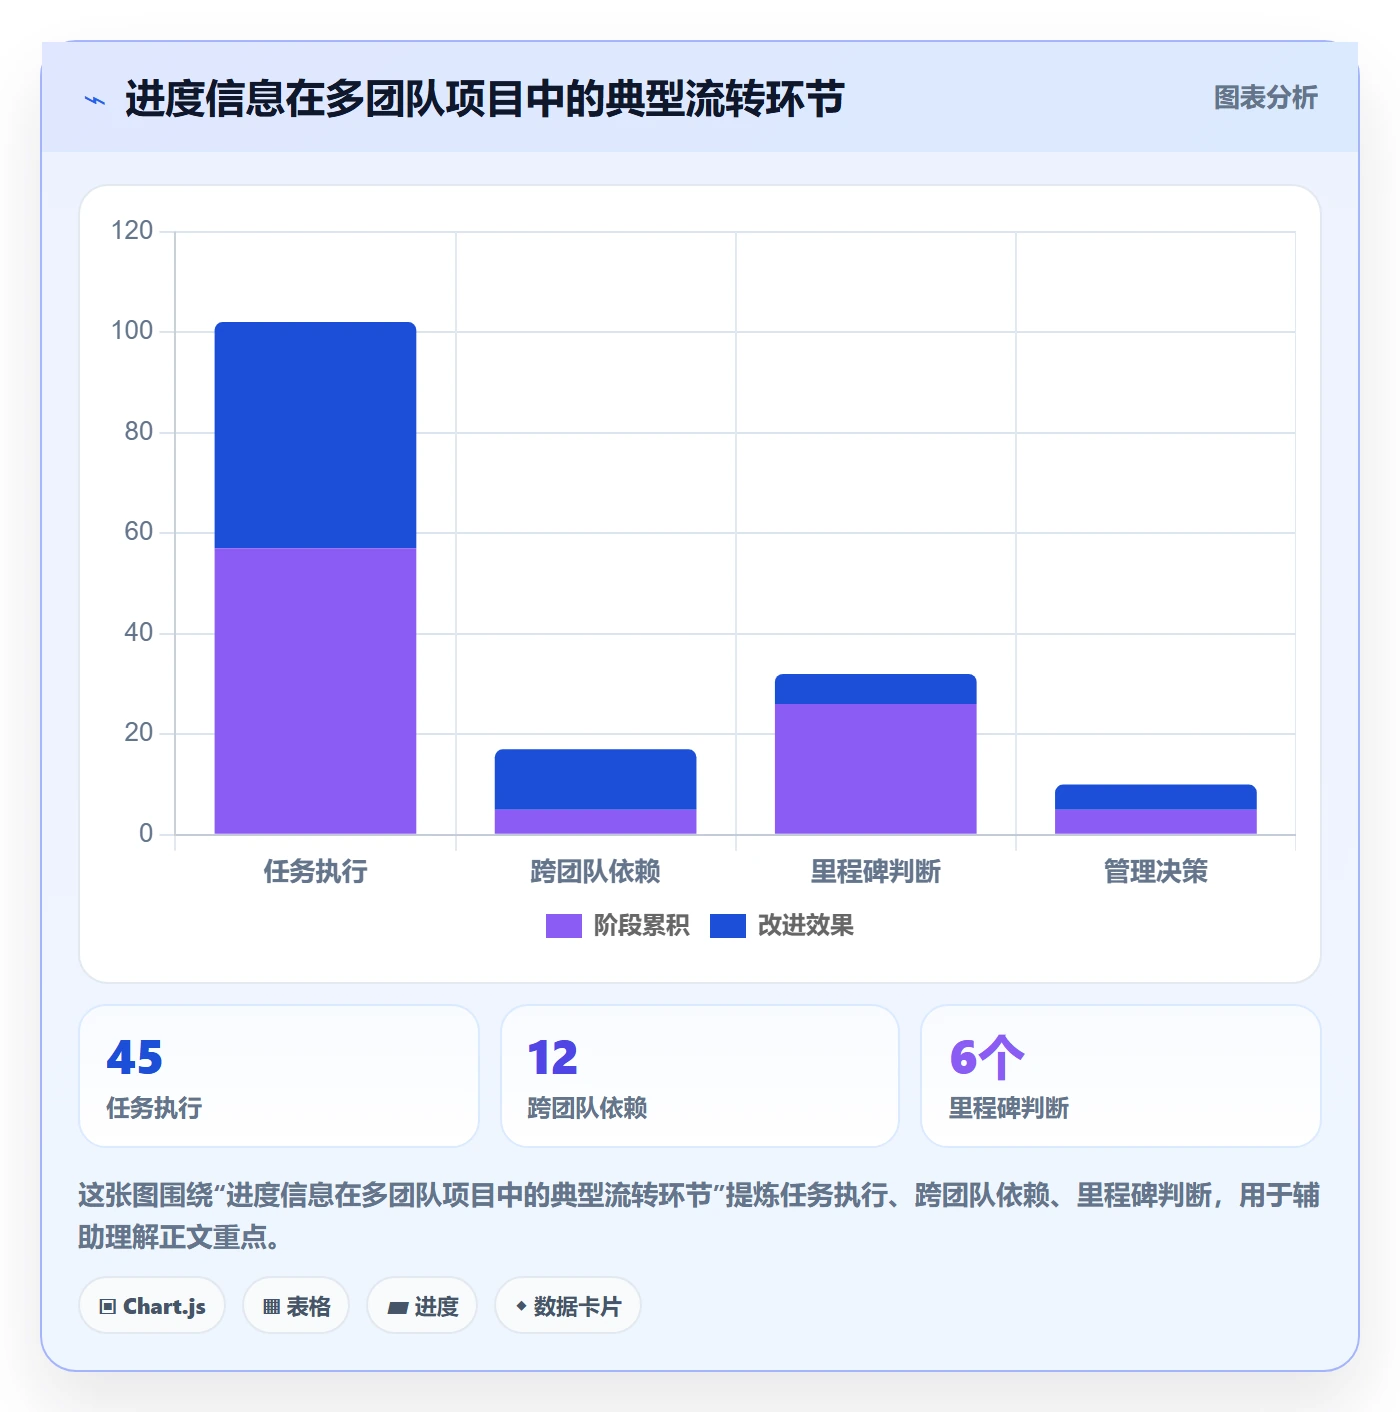This screenshot has width=1400, height=1412.
Task: Click the purple 阶段累积 legend swatch
Action: click(563, 926)
